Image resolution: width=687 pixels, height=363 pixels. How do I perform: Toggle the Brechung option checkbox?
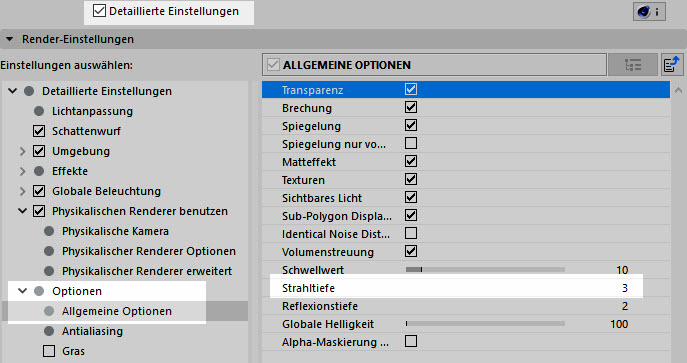coord(411,108)
